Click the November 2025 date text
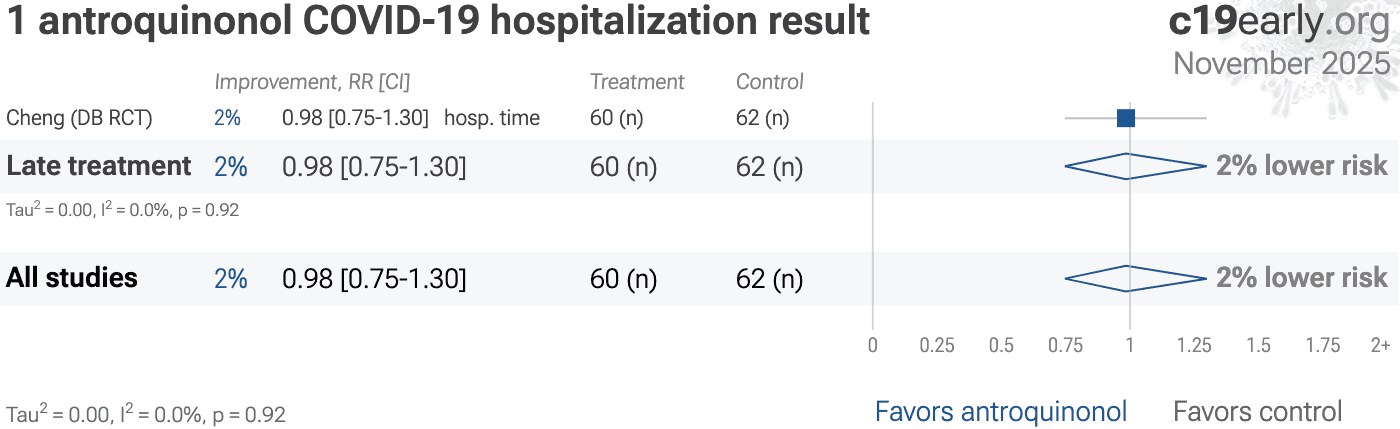Screen dimensions: 1400x429 [1281, 63]
